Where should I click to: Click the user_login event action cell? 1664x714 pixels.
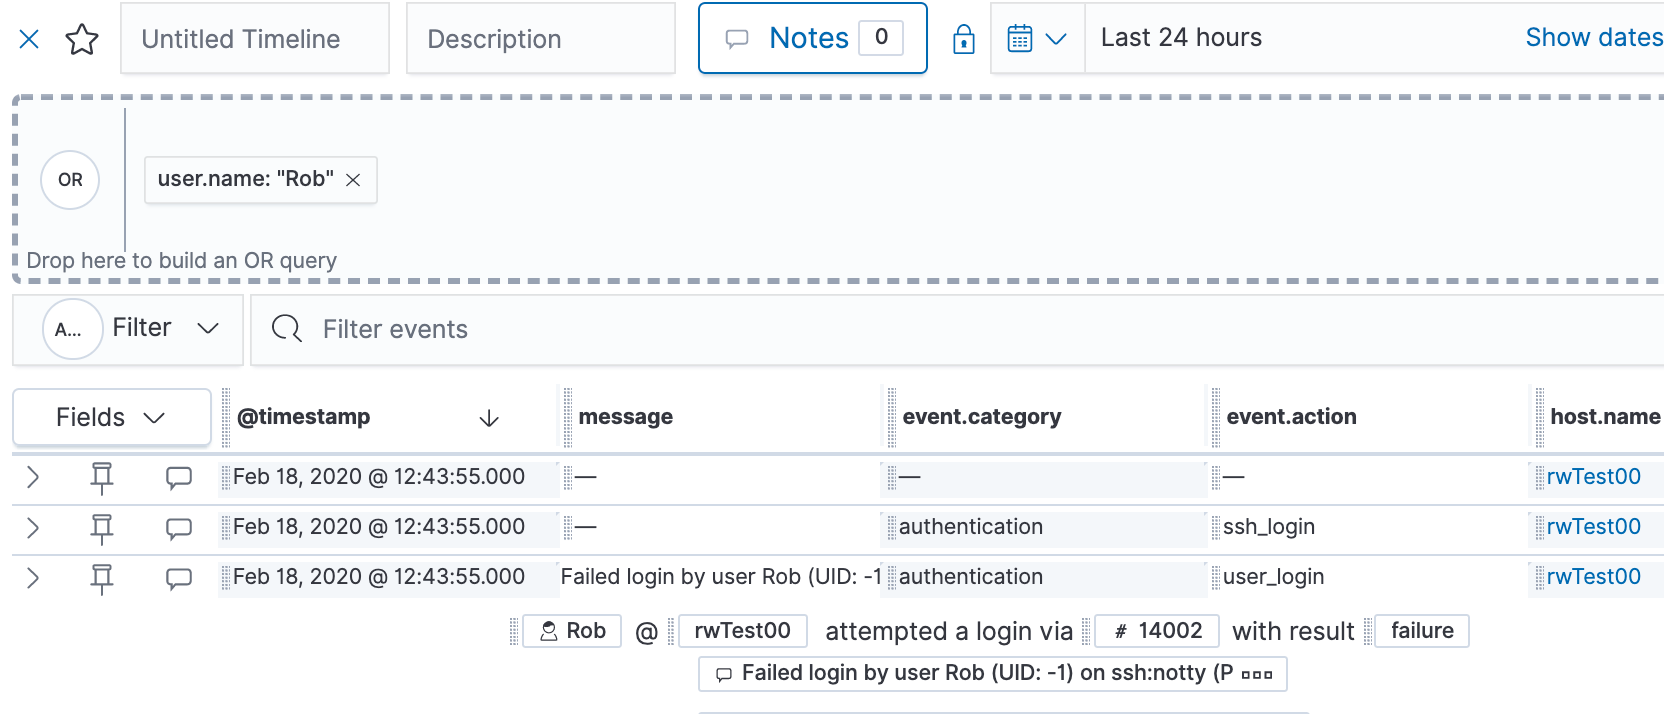[1273, 577]
